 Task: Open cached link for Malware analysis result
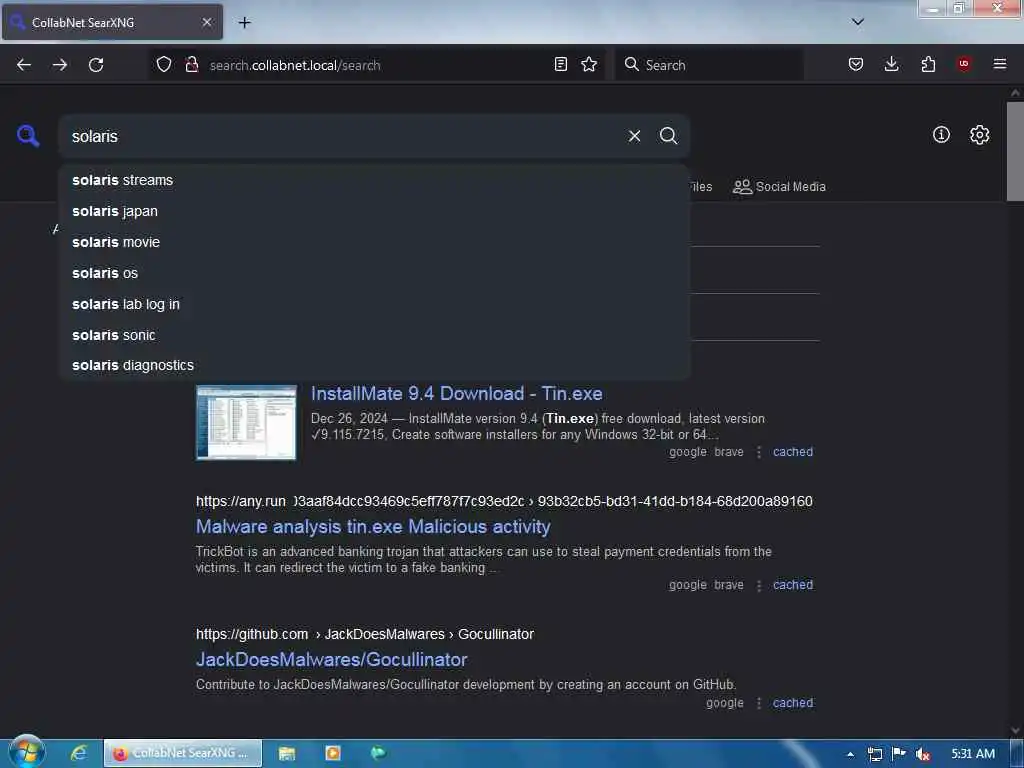point(793,585)
